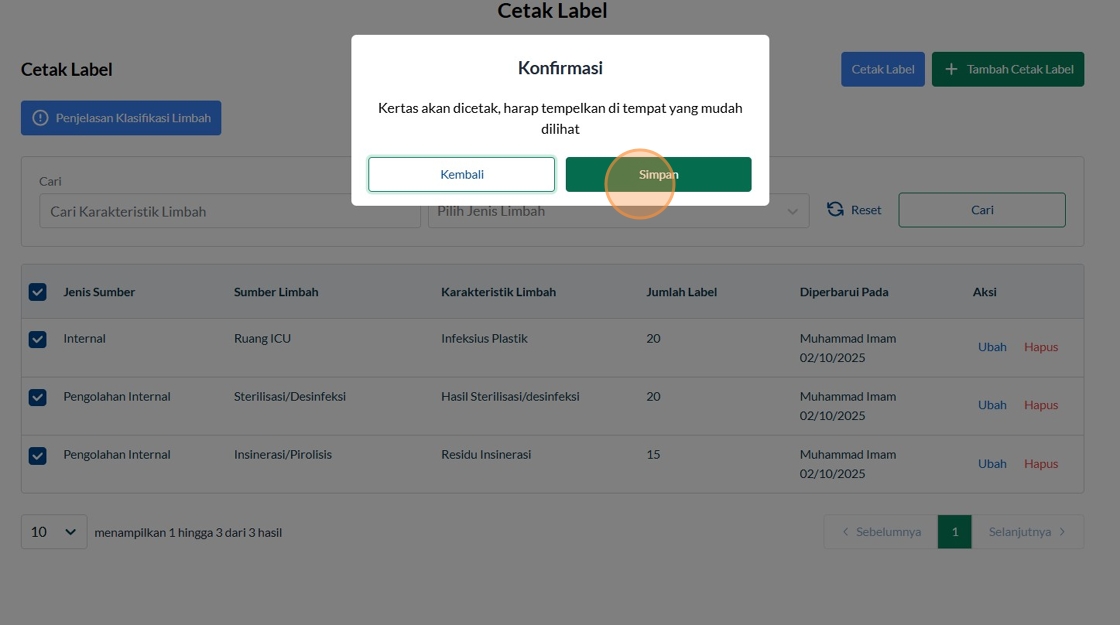This screenshot has width=1120, height=625.
Task: Uncheck the Sterilisasi/Desinfeksi row checkbox
Action: (x=38, y=397)
